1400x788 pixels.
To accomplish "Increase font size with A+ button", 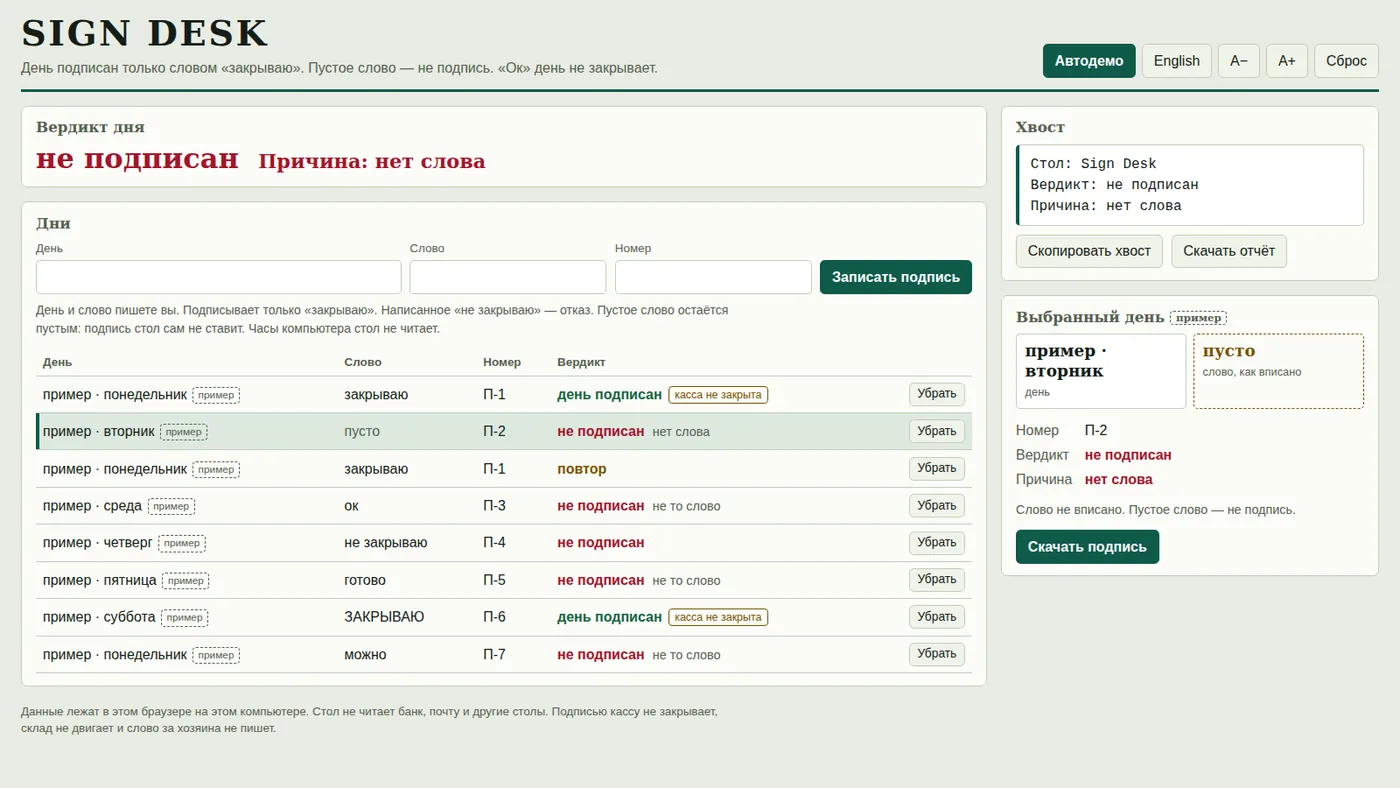I will point(1287,61).
